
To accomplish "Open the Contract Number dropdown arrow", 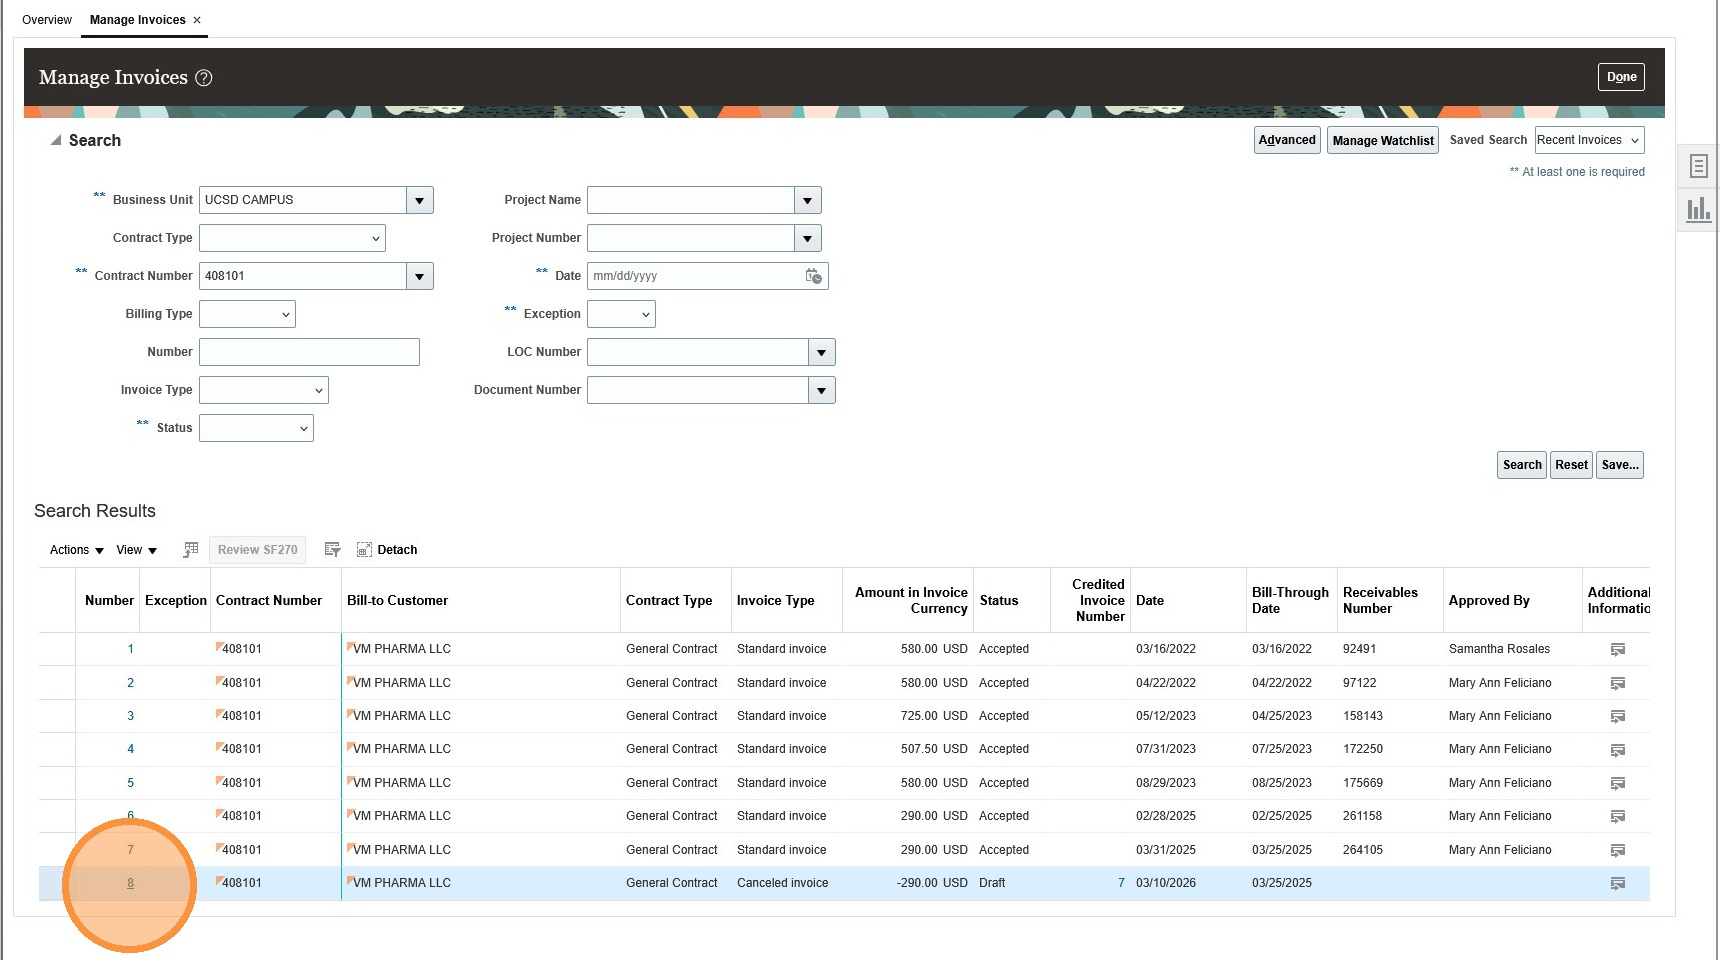I will pyautogui.click(x=420, y=276).
